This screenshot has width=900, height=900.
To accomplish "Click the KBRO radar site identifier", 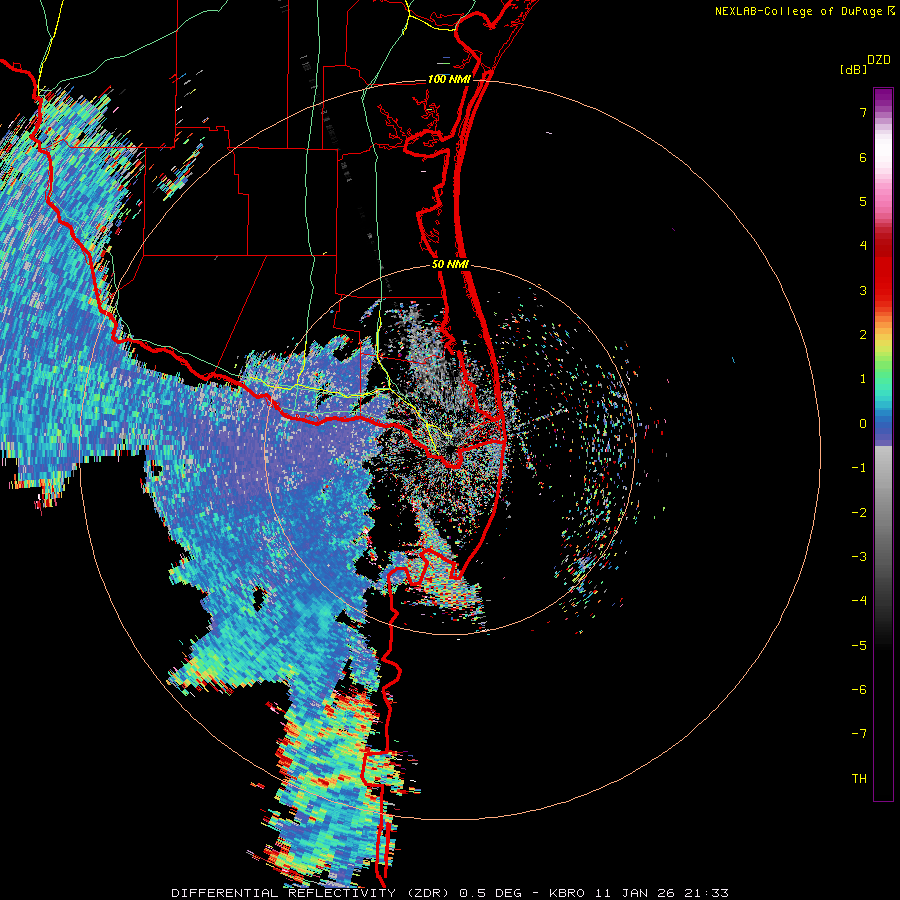I will pos(567,893).
